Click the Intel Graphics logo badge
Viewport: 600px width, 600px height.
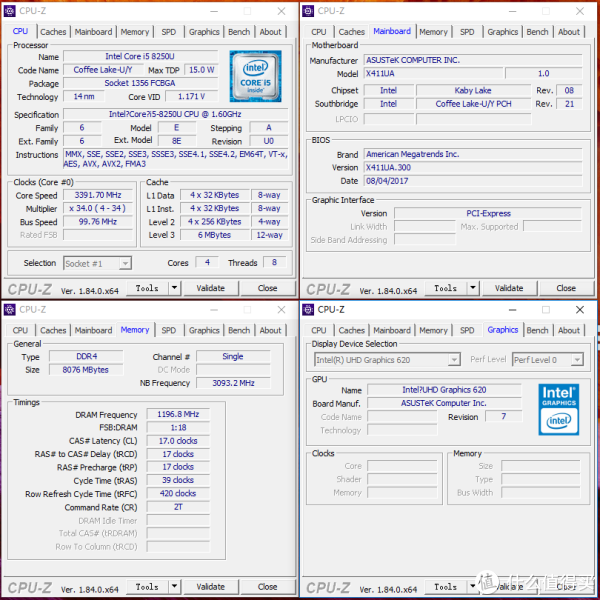[559, 409]
